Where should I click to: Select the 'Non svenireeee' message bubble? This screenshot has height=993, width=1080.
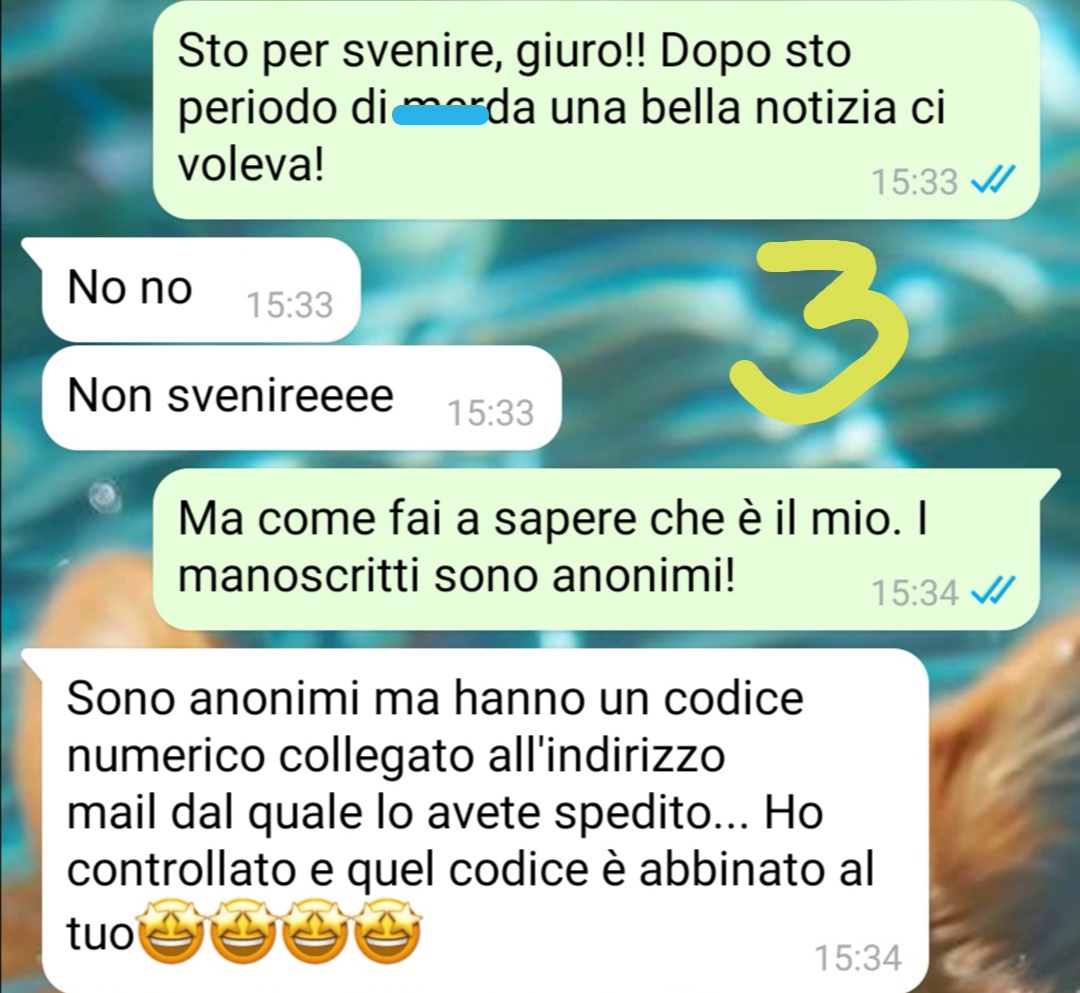[301, 397]
